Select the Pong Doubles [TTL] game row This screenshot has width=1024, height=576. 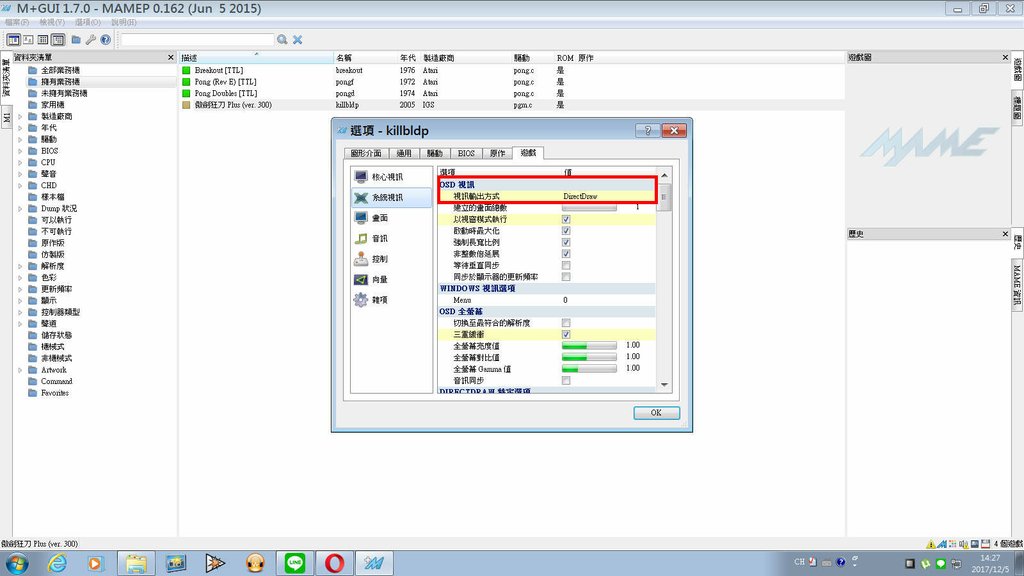click(x=511, y=93)
